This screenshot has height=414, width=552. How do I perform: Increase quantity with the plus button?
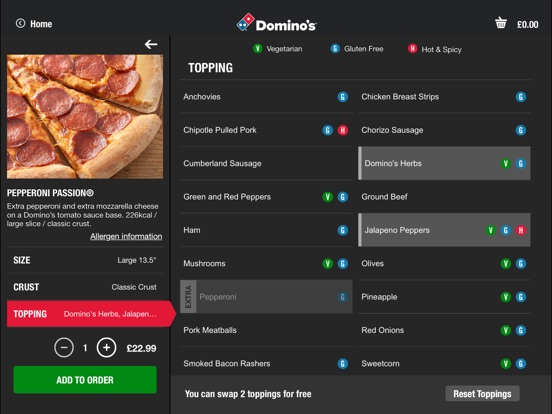[x=106, y=348]
